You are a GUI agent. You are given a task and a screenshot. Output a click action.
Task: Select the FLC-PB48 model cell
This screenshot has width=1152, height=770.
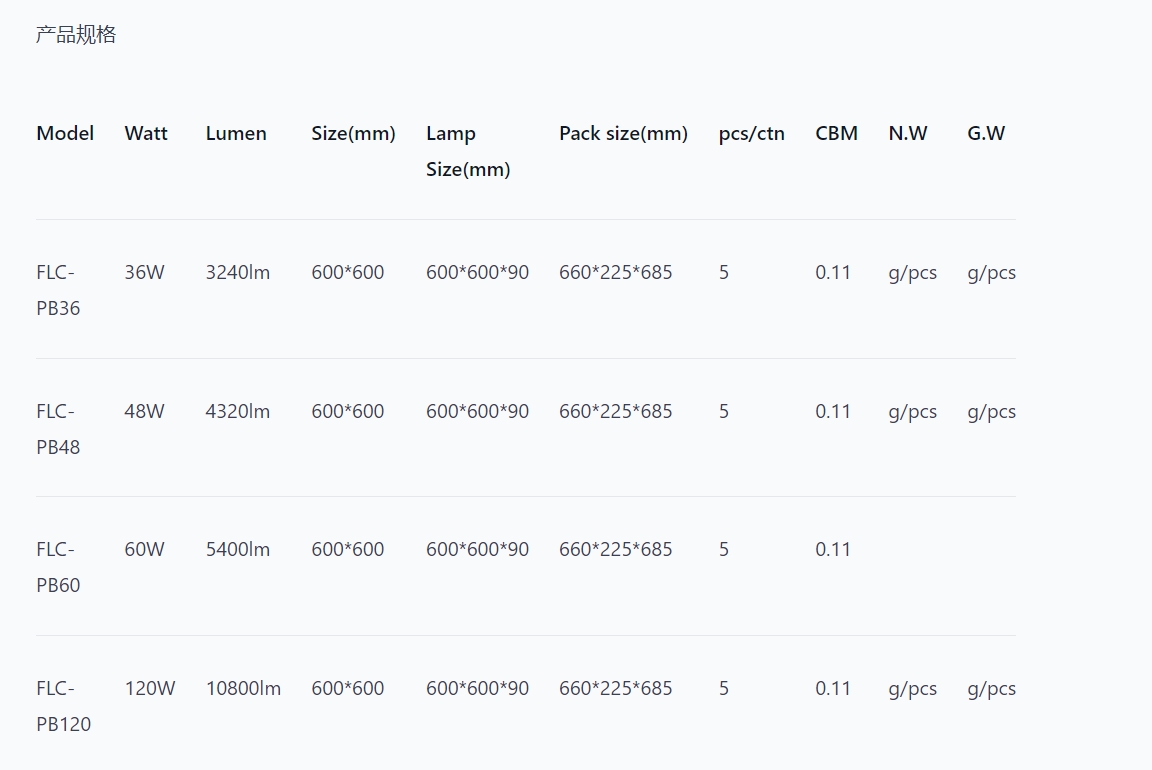58,429
